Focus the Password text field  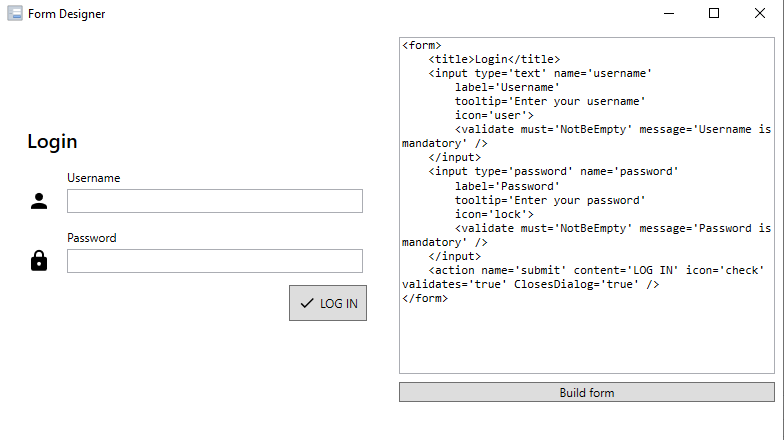215,261
